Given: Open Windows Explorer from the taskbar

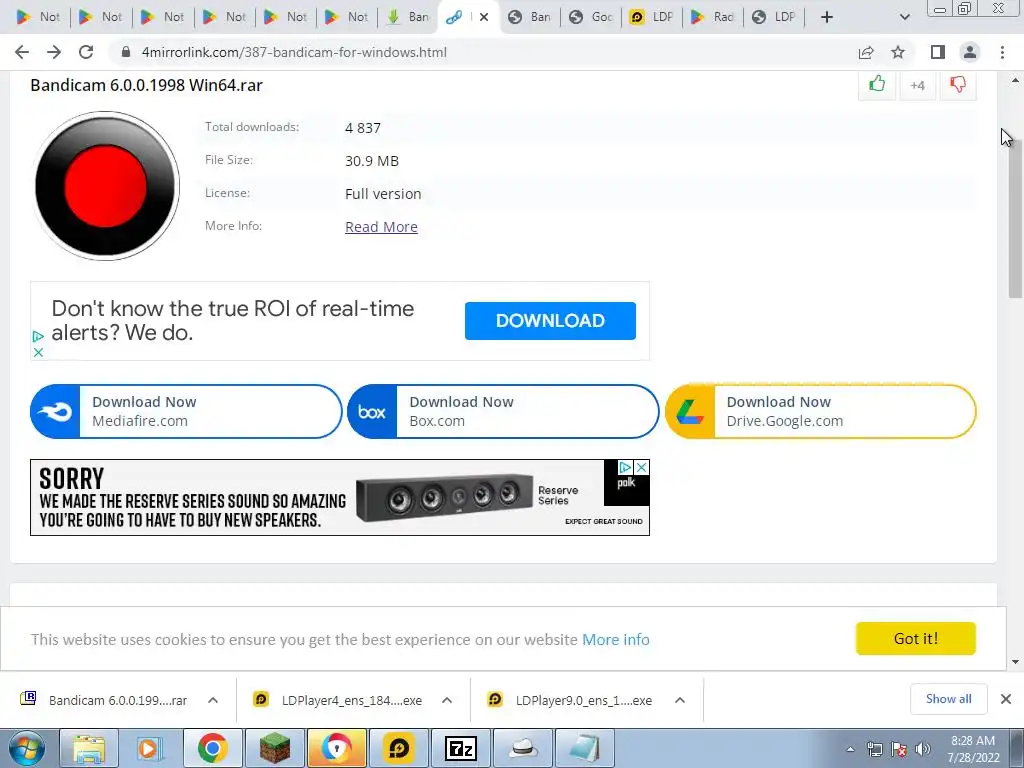Looking at the screenshot, I should pos(89,748).
